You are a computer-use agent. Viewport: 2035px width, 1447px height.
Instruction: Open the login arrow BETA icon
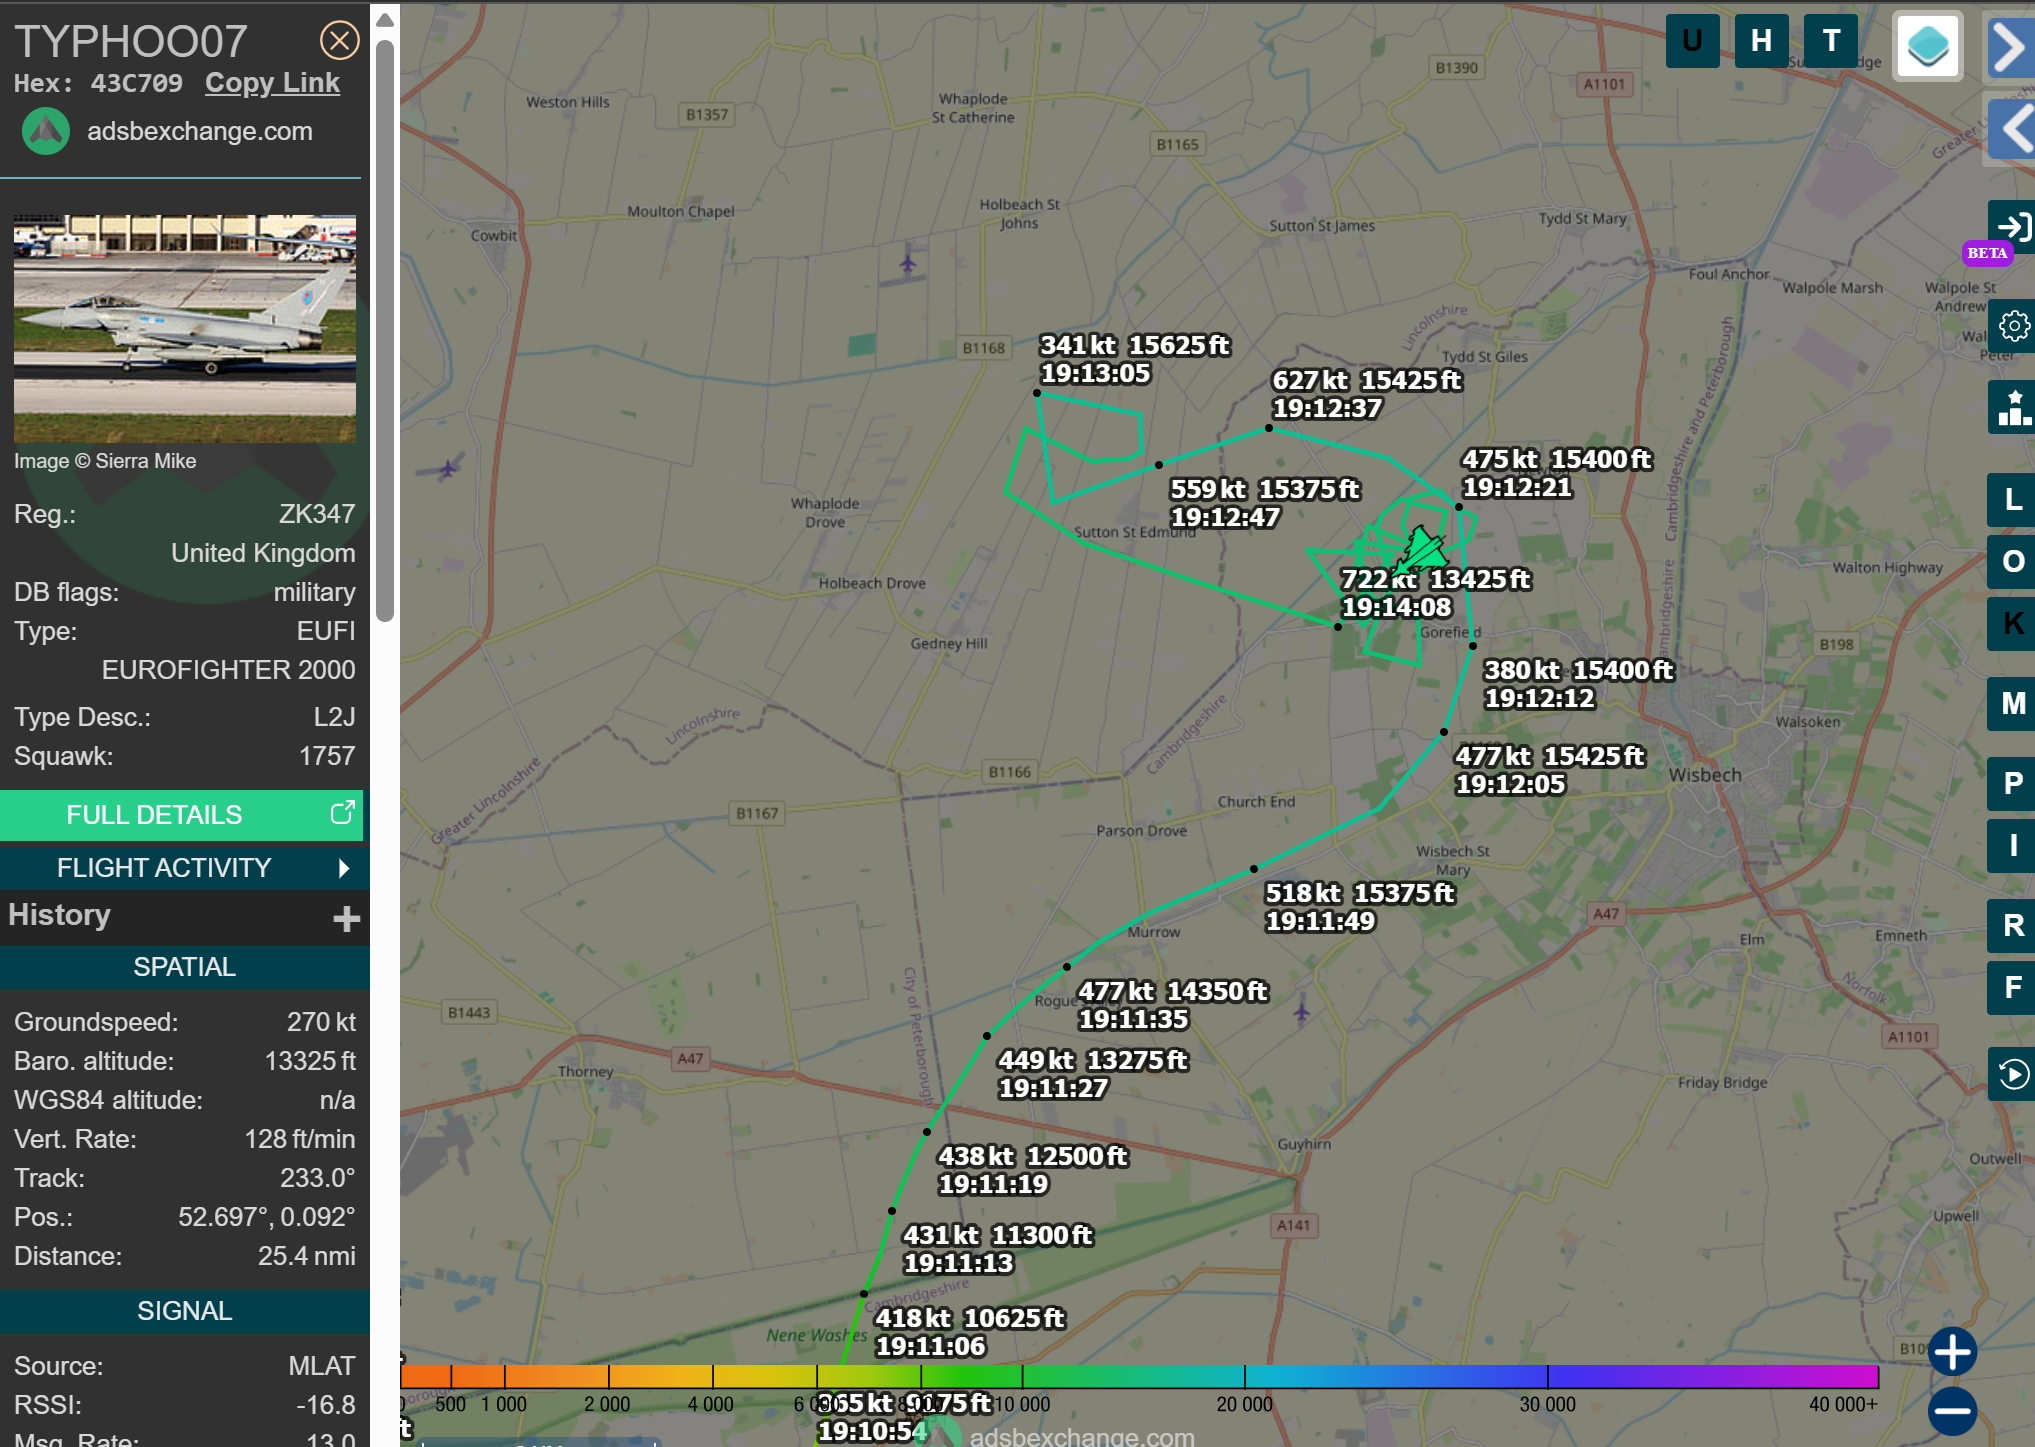tap(2012, 228)
